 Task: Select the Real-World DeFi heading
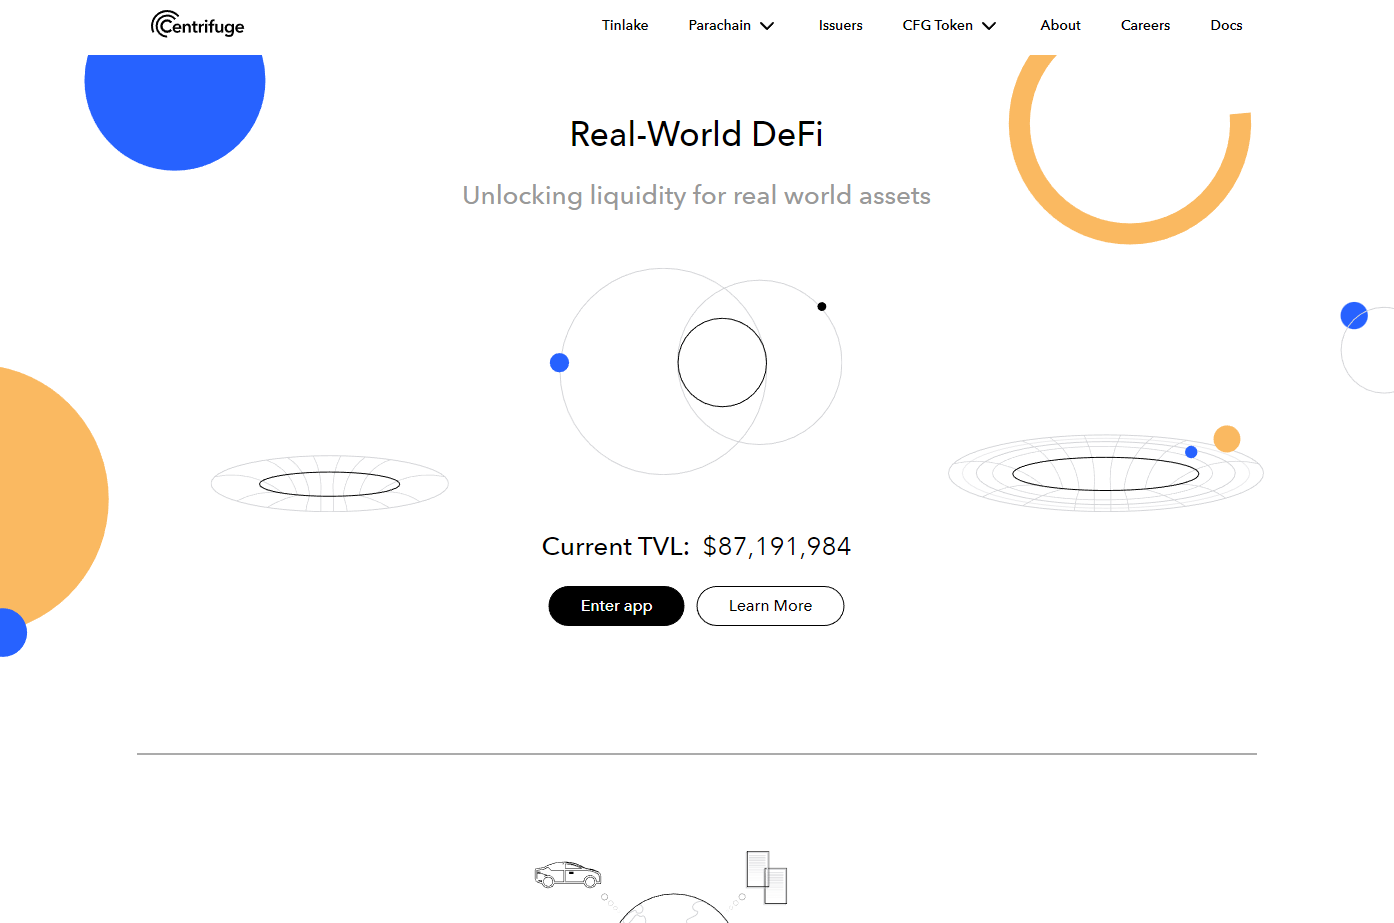coord(697,134)
